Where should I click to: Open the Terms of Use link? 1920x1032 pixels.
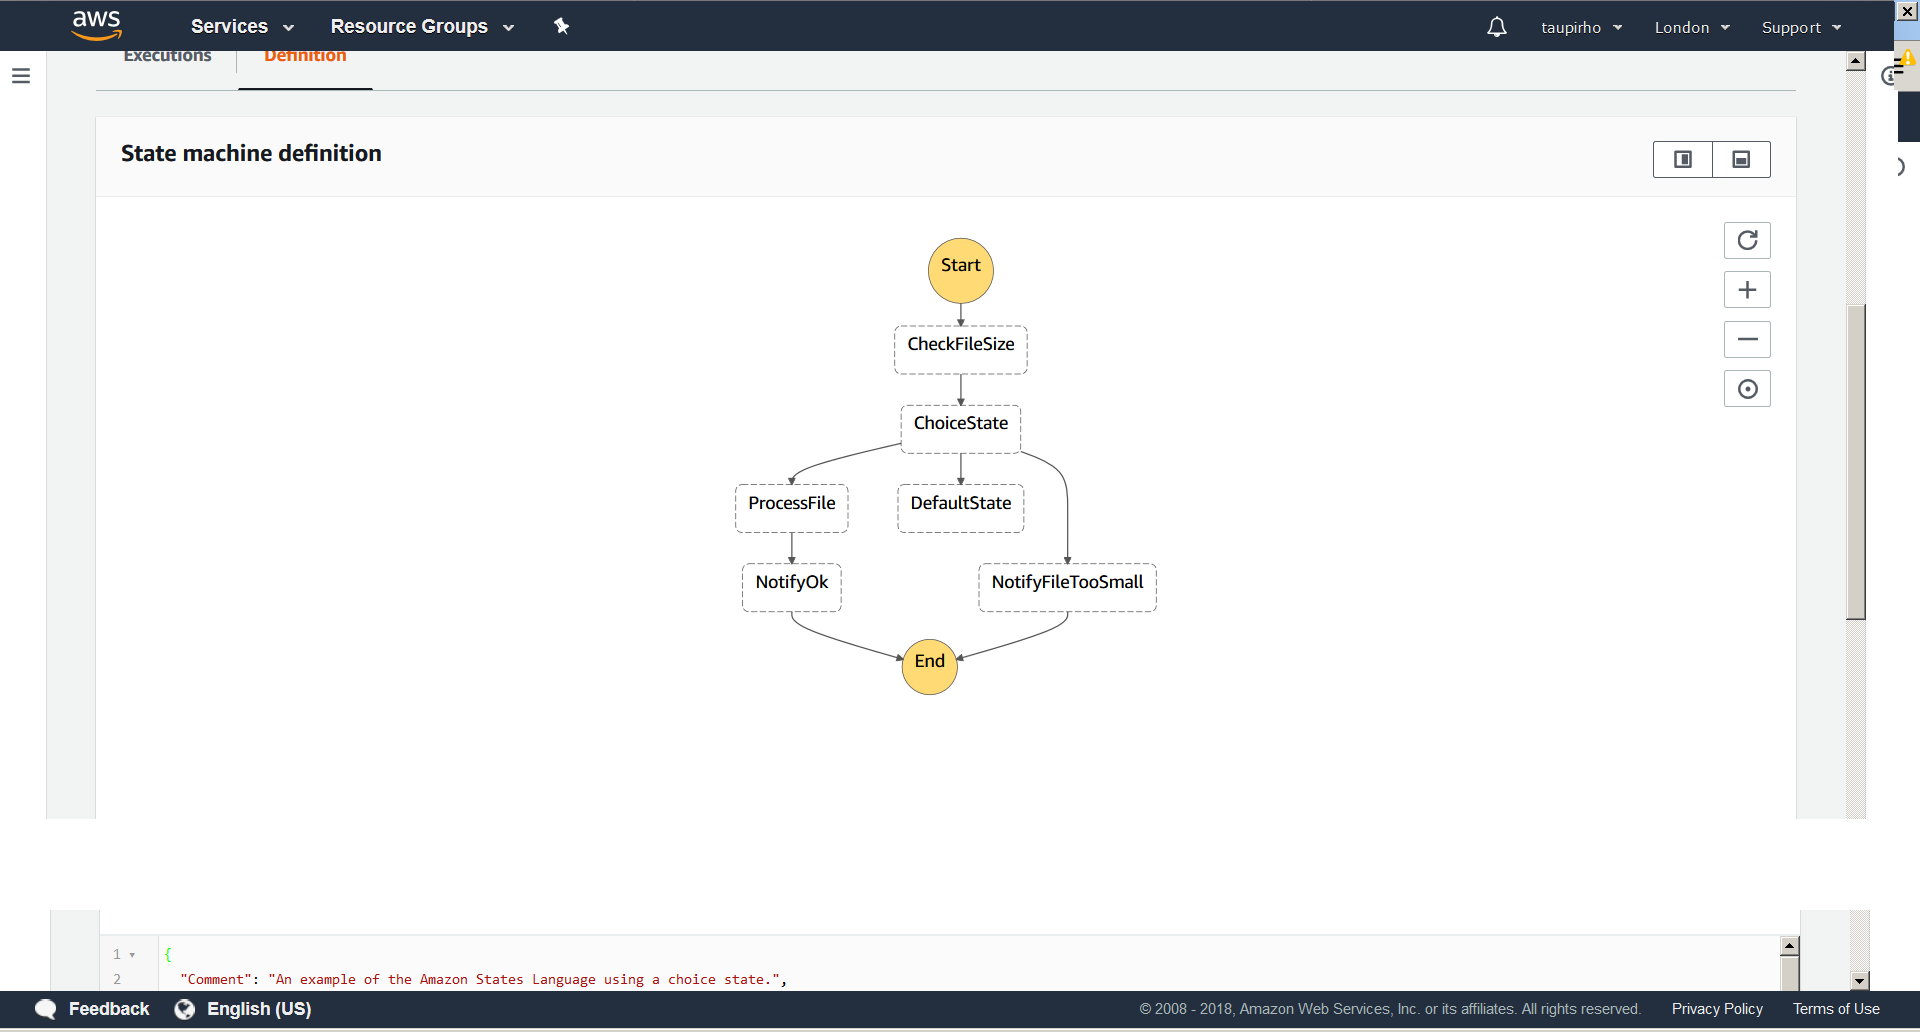point(1836,1009)
